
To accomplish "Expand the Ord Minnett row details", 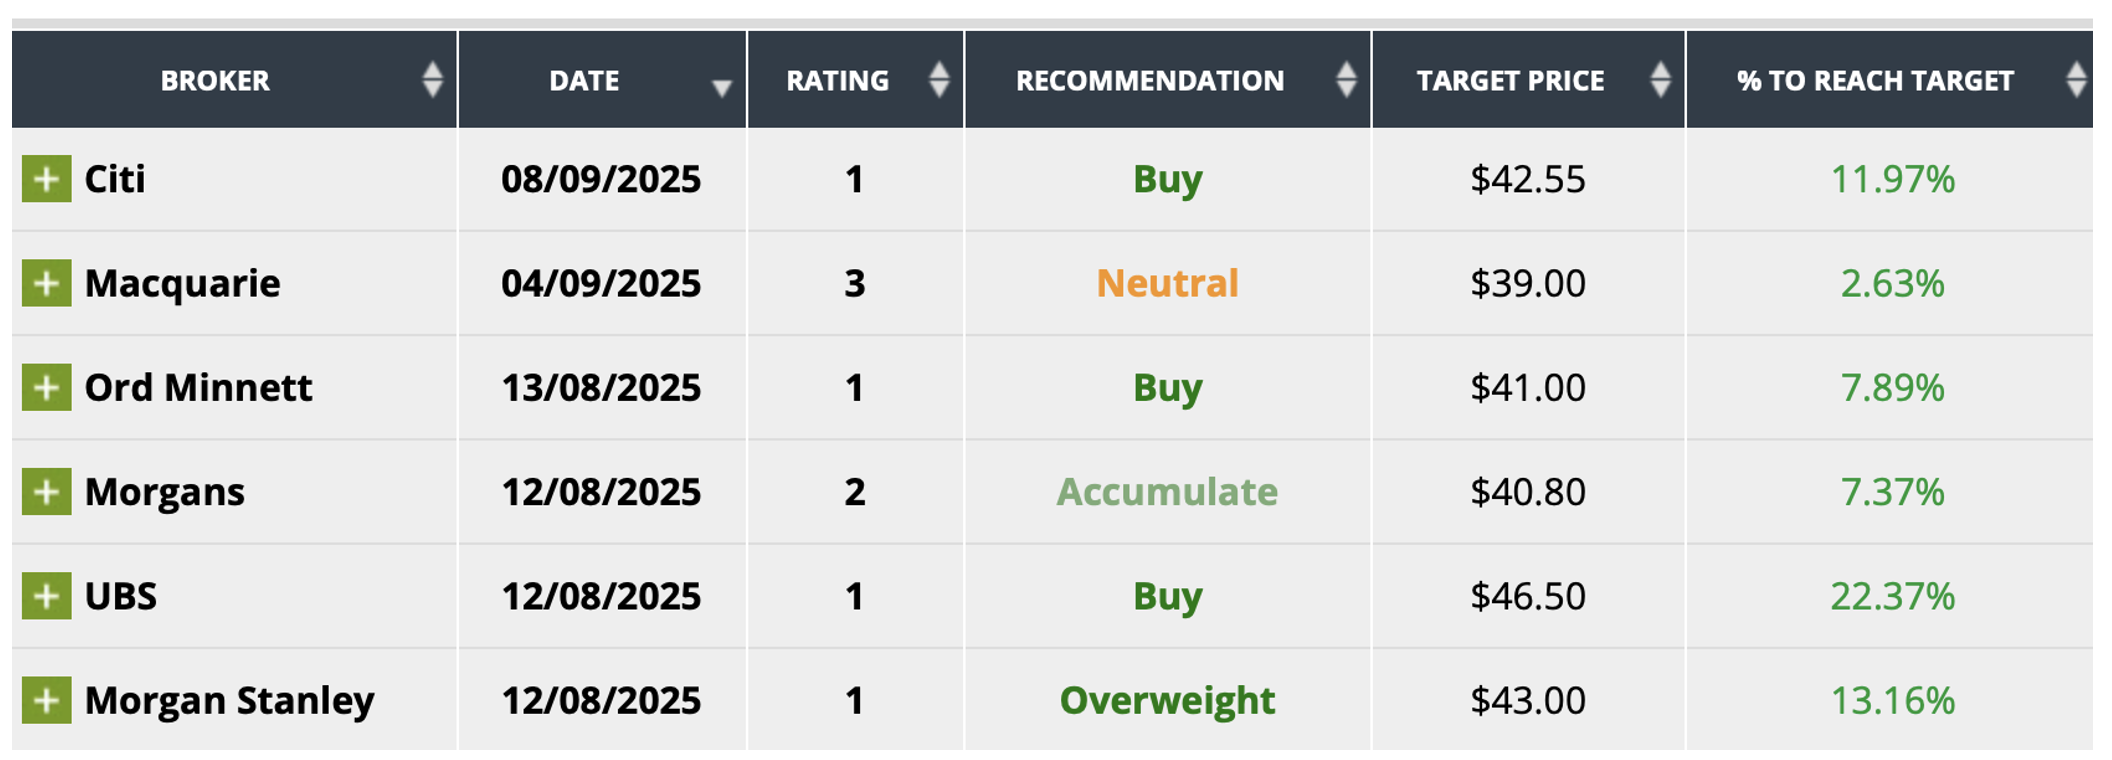I will click(x=46, y=387).
